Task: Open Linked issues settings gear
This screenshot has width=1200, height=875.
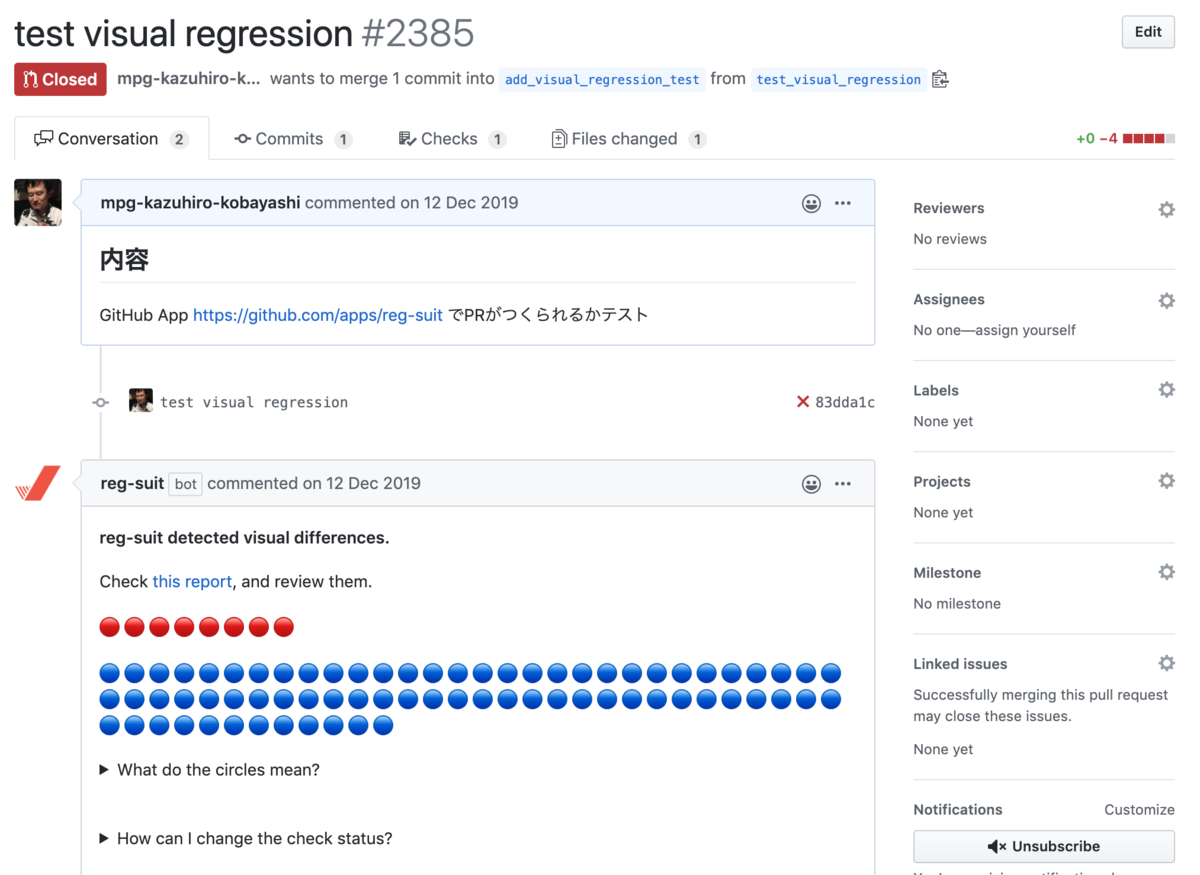Action: tap(1166, 663)
